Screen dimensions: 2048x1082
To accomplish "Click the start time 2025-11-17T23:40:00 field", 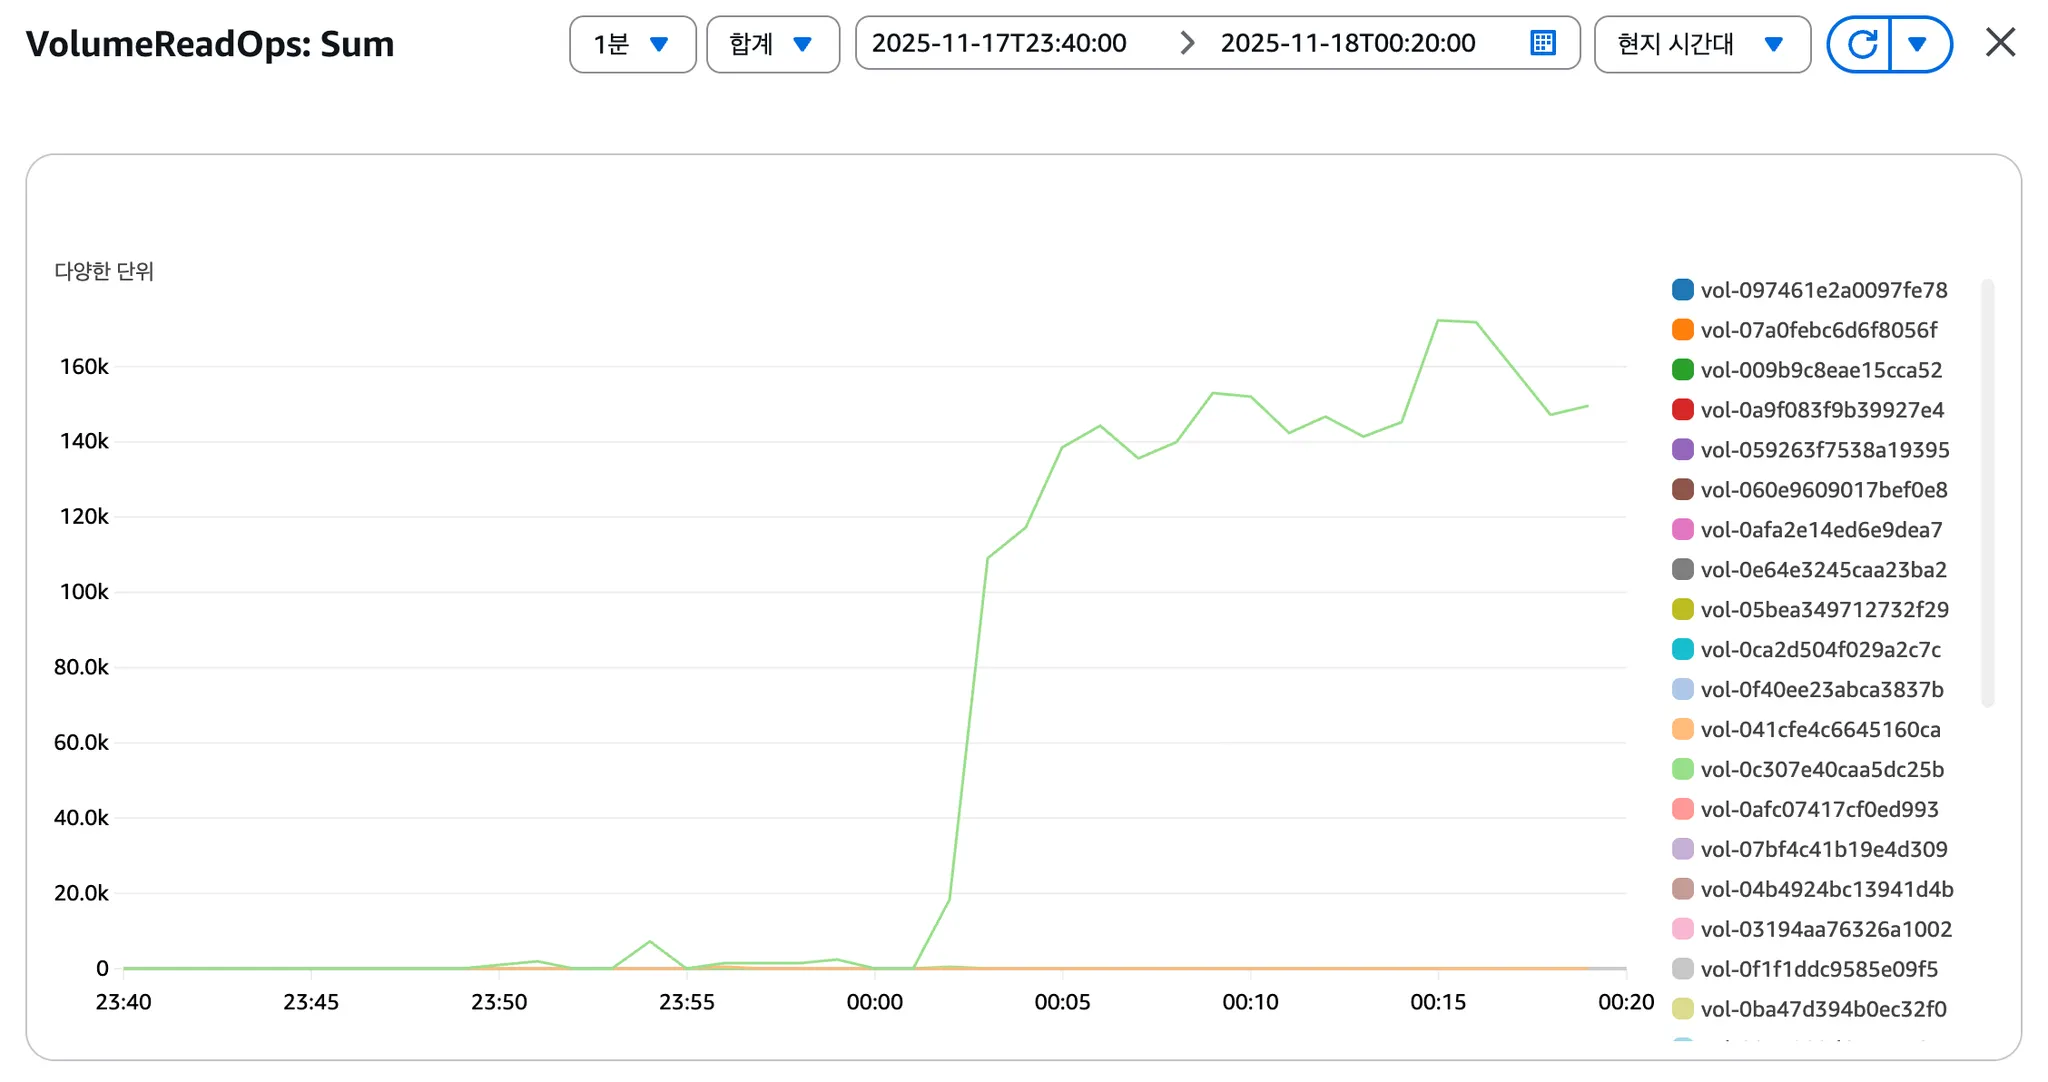I will pyautogui.click(x=999, y=43).
